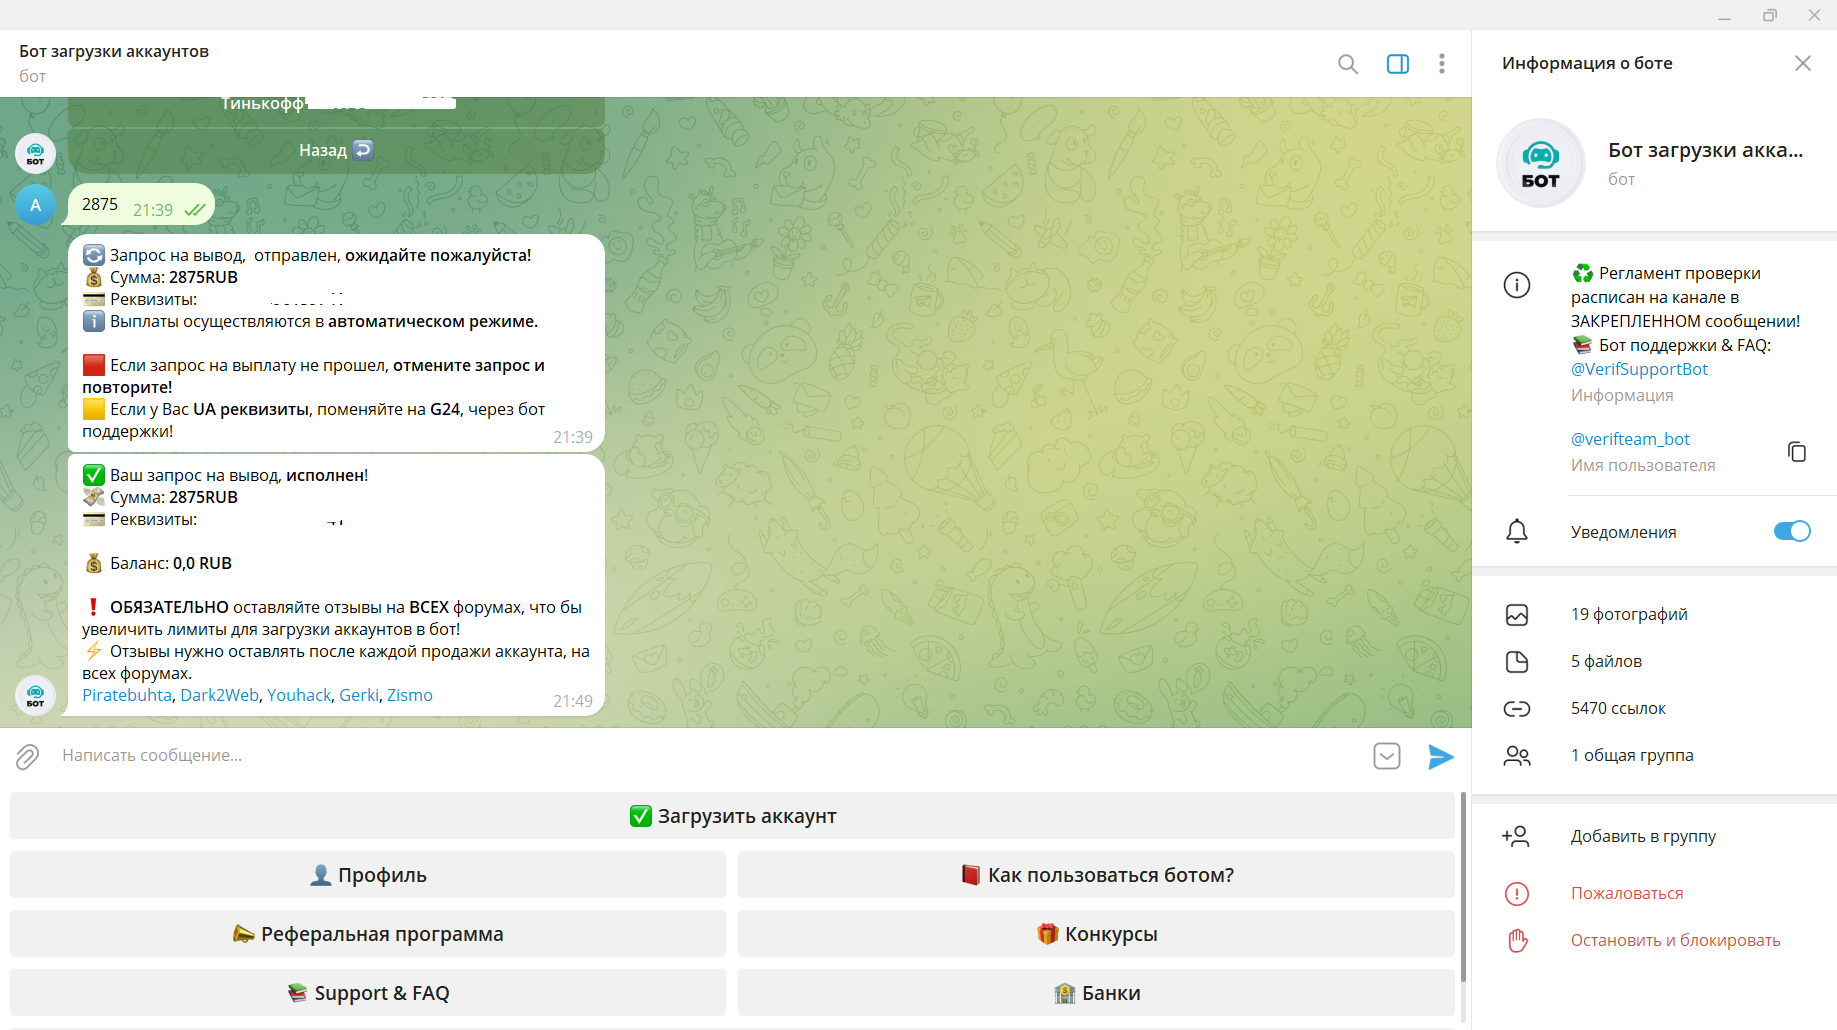The image size is (1837, 1030).
Task: Stop and block the bot
Action: point(1674,940)
